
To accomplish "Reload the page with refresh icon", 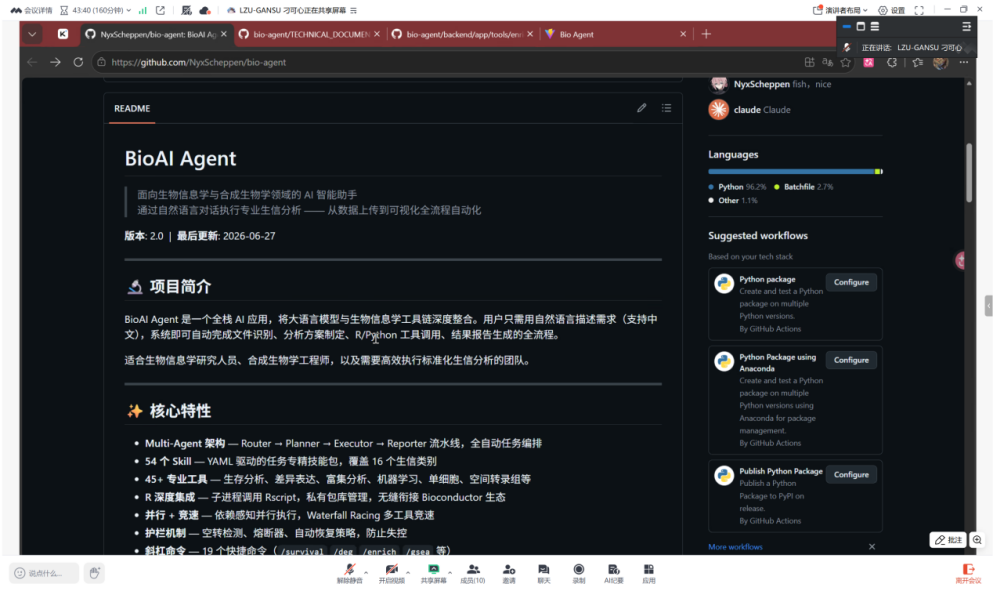I will click(78, 62).
